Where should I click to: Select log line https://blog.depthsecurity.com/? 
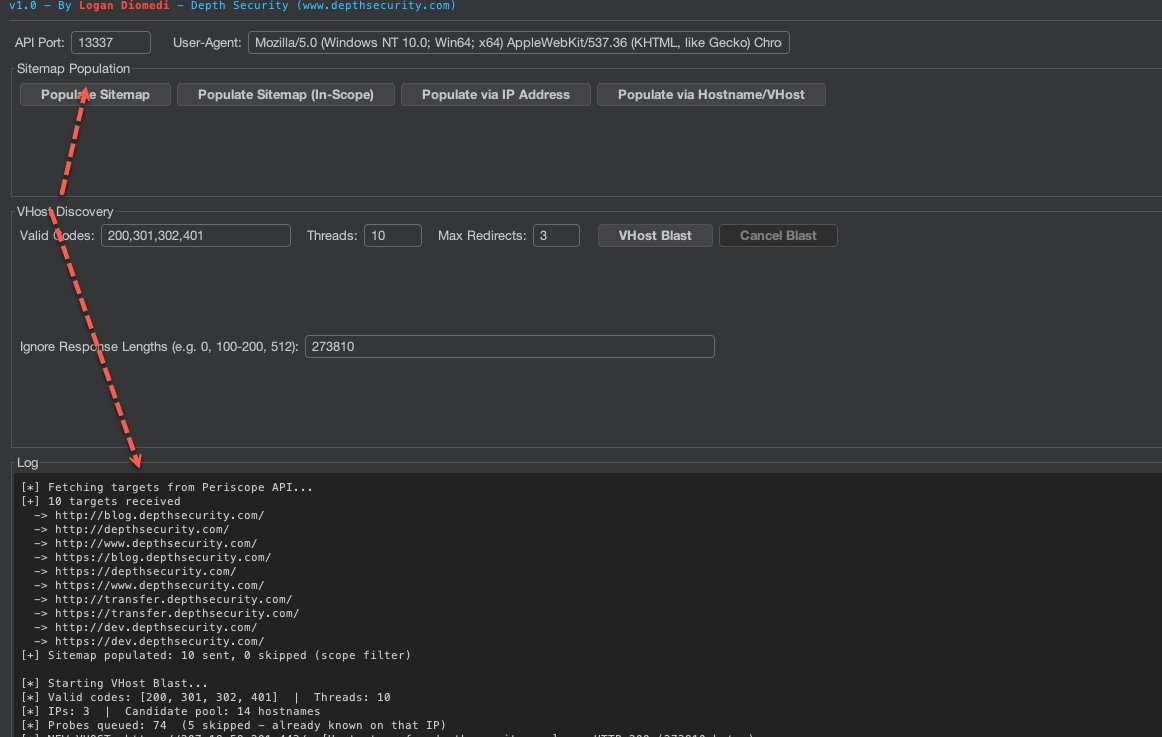pyautogui.click(x=163, y=558)
